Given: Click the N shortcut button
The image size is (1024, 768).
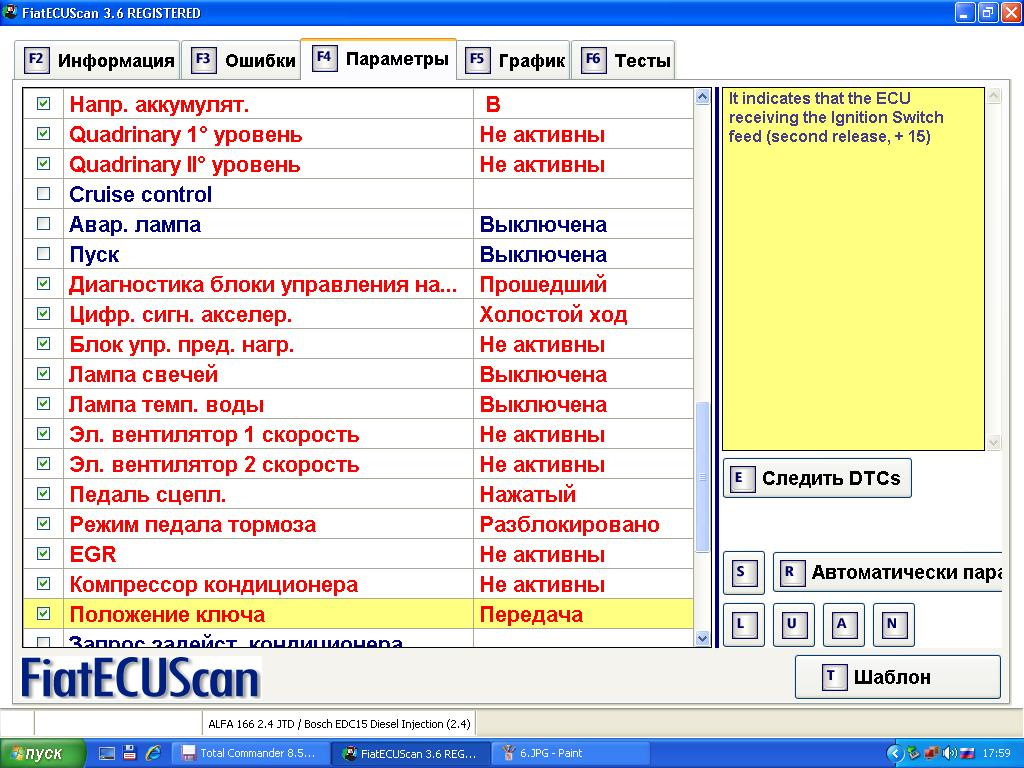Looking at the screenshot, I should [x=893, y=624].
